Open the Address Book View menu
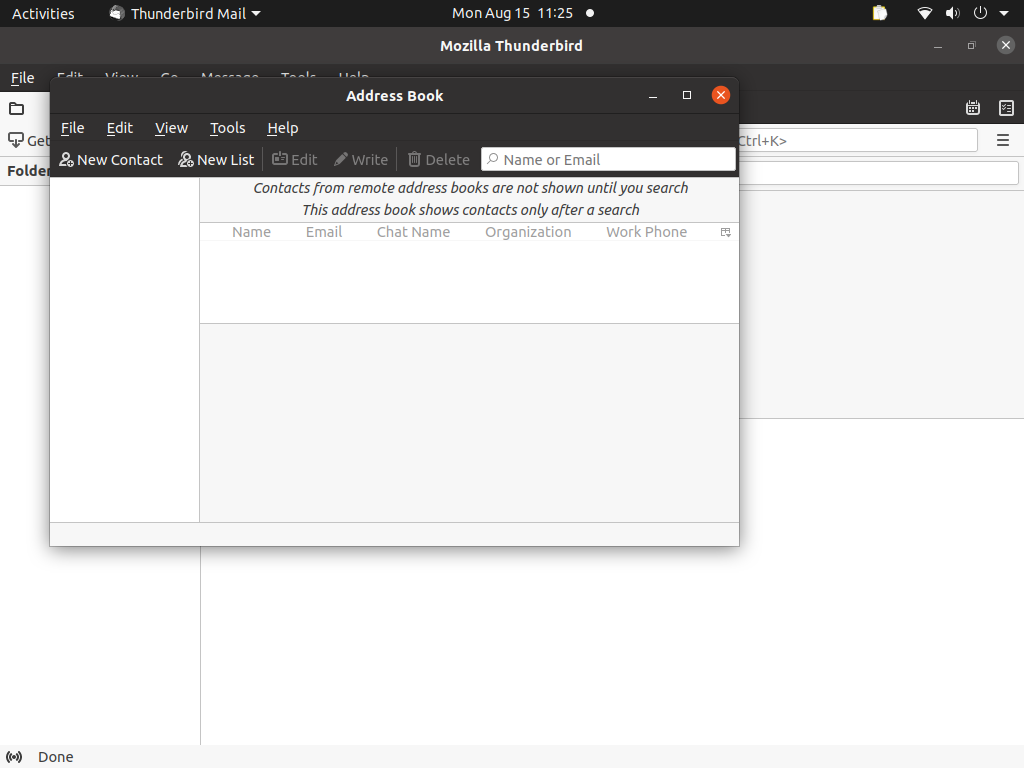 coord(171,128)
